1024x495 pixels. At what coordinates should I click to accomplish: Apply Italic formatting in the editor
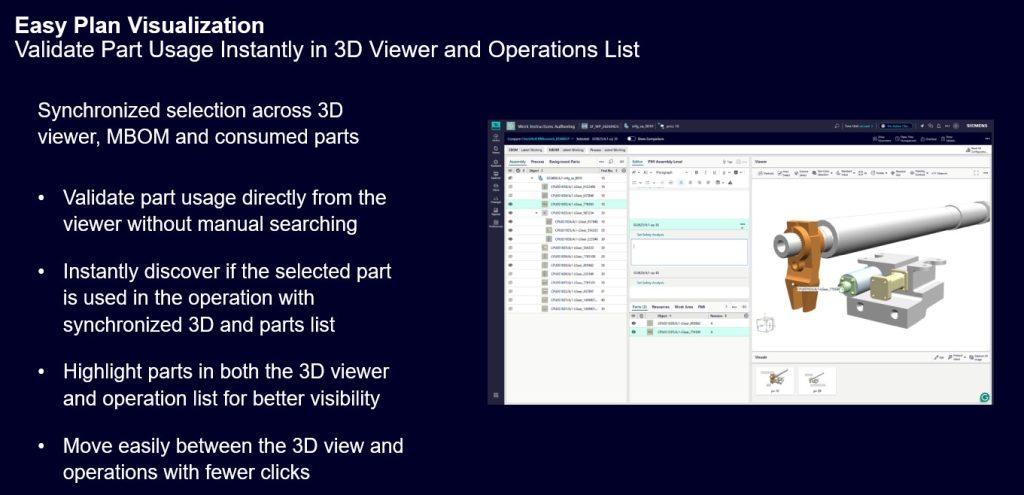pyautogui.click(x=705, y=172)
